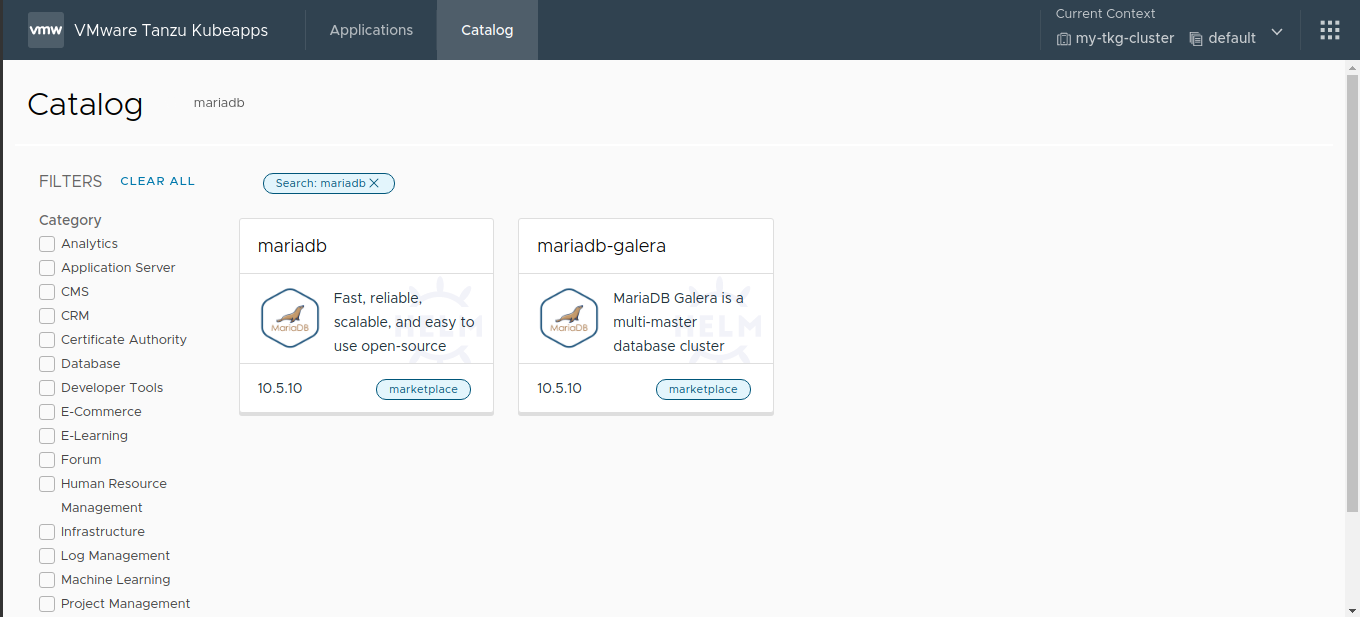The image size is (1360, 617).
Task: Expand the context switcher chevron
Action: click(1277, 32)
